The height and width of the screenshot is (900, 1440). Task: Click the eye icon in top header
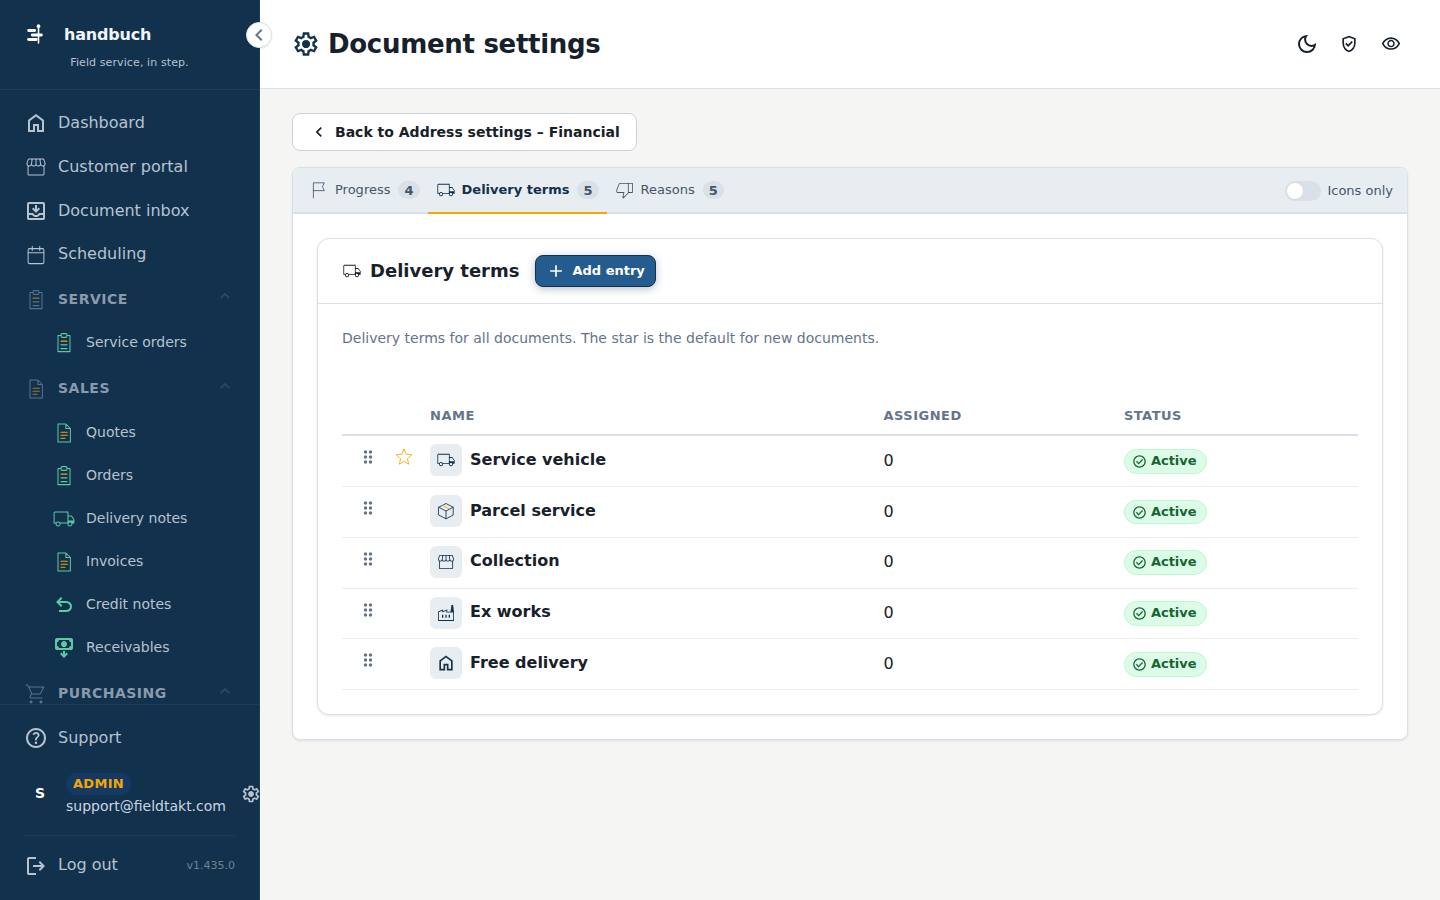click(1391, 44)
